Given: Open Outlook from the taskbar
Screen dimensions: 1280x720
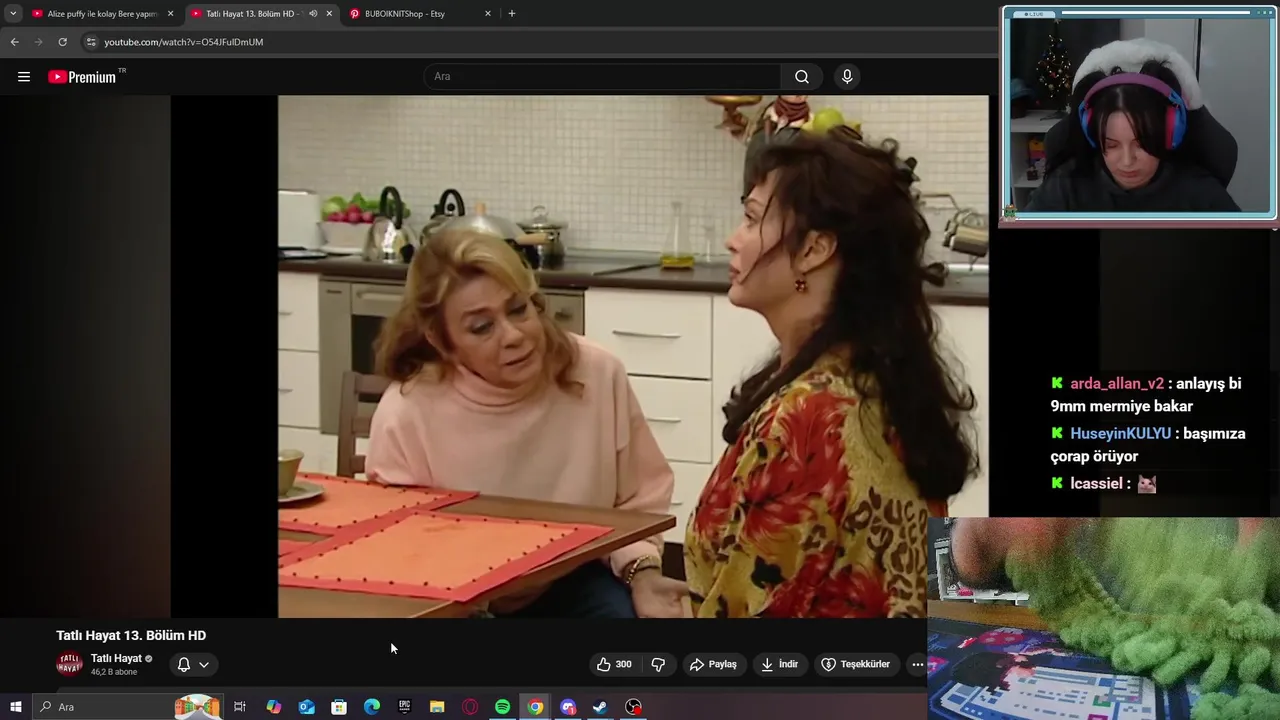Looking at the screenshot, I should (x=306, y=707).
